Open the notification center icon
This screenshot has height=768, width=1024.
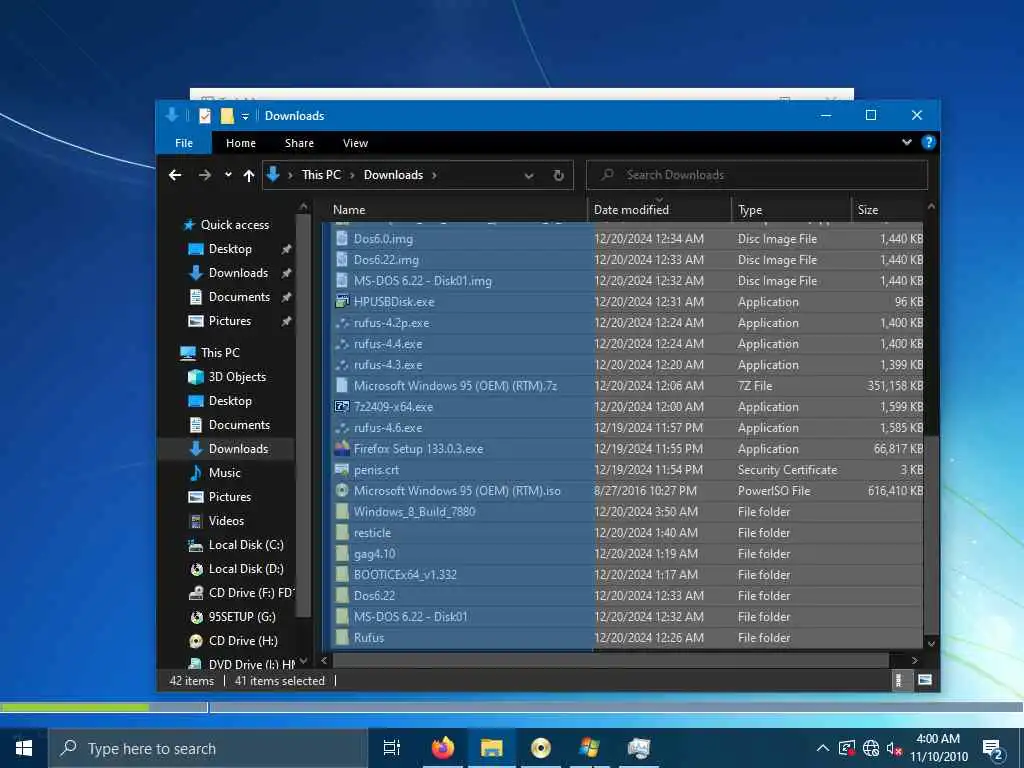[993, 750]
